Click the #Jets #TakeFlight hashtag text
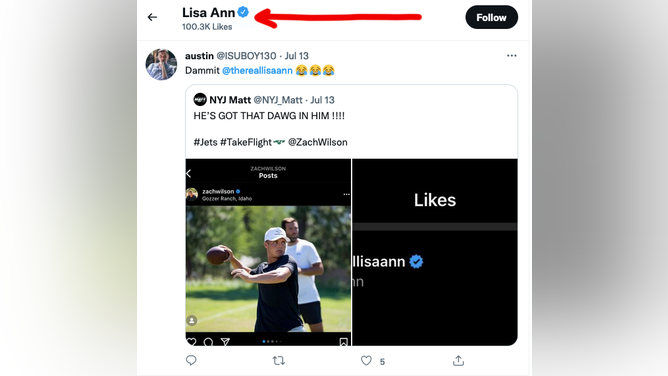 (233, 142)
